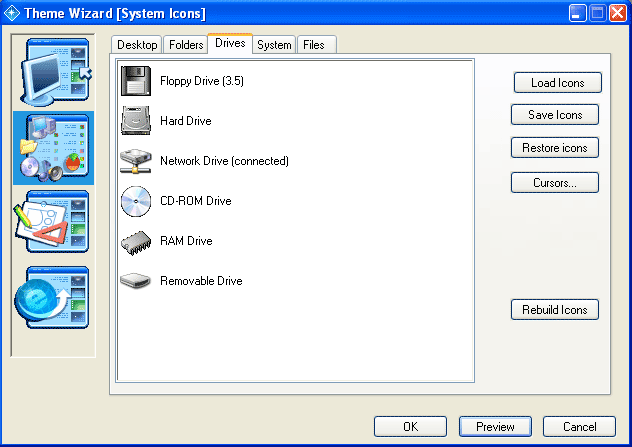This screenshot has height=447, width=632.
Task: Select the CD-ROM disc icon image
Action: coord(136,201)
